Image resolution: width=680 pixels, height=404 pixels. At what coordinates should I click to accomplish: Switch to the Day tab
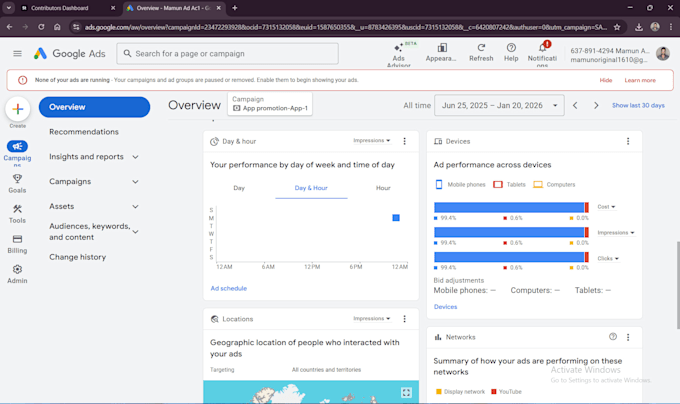tap(239, 188)
